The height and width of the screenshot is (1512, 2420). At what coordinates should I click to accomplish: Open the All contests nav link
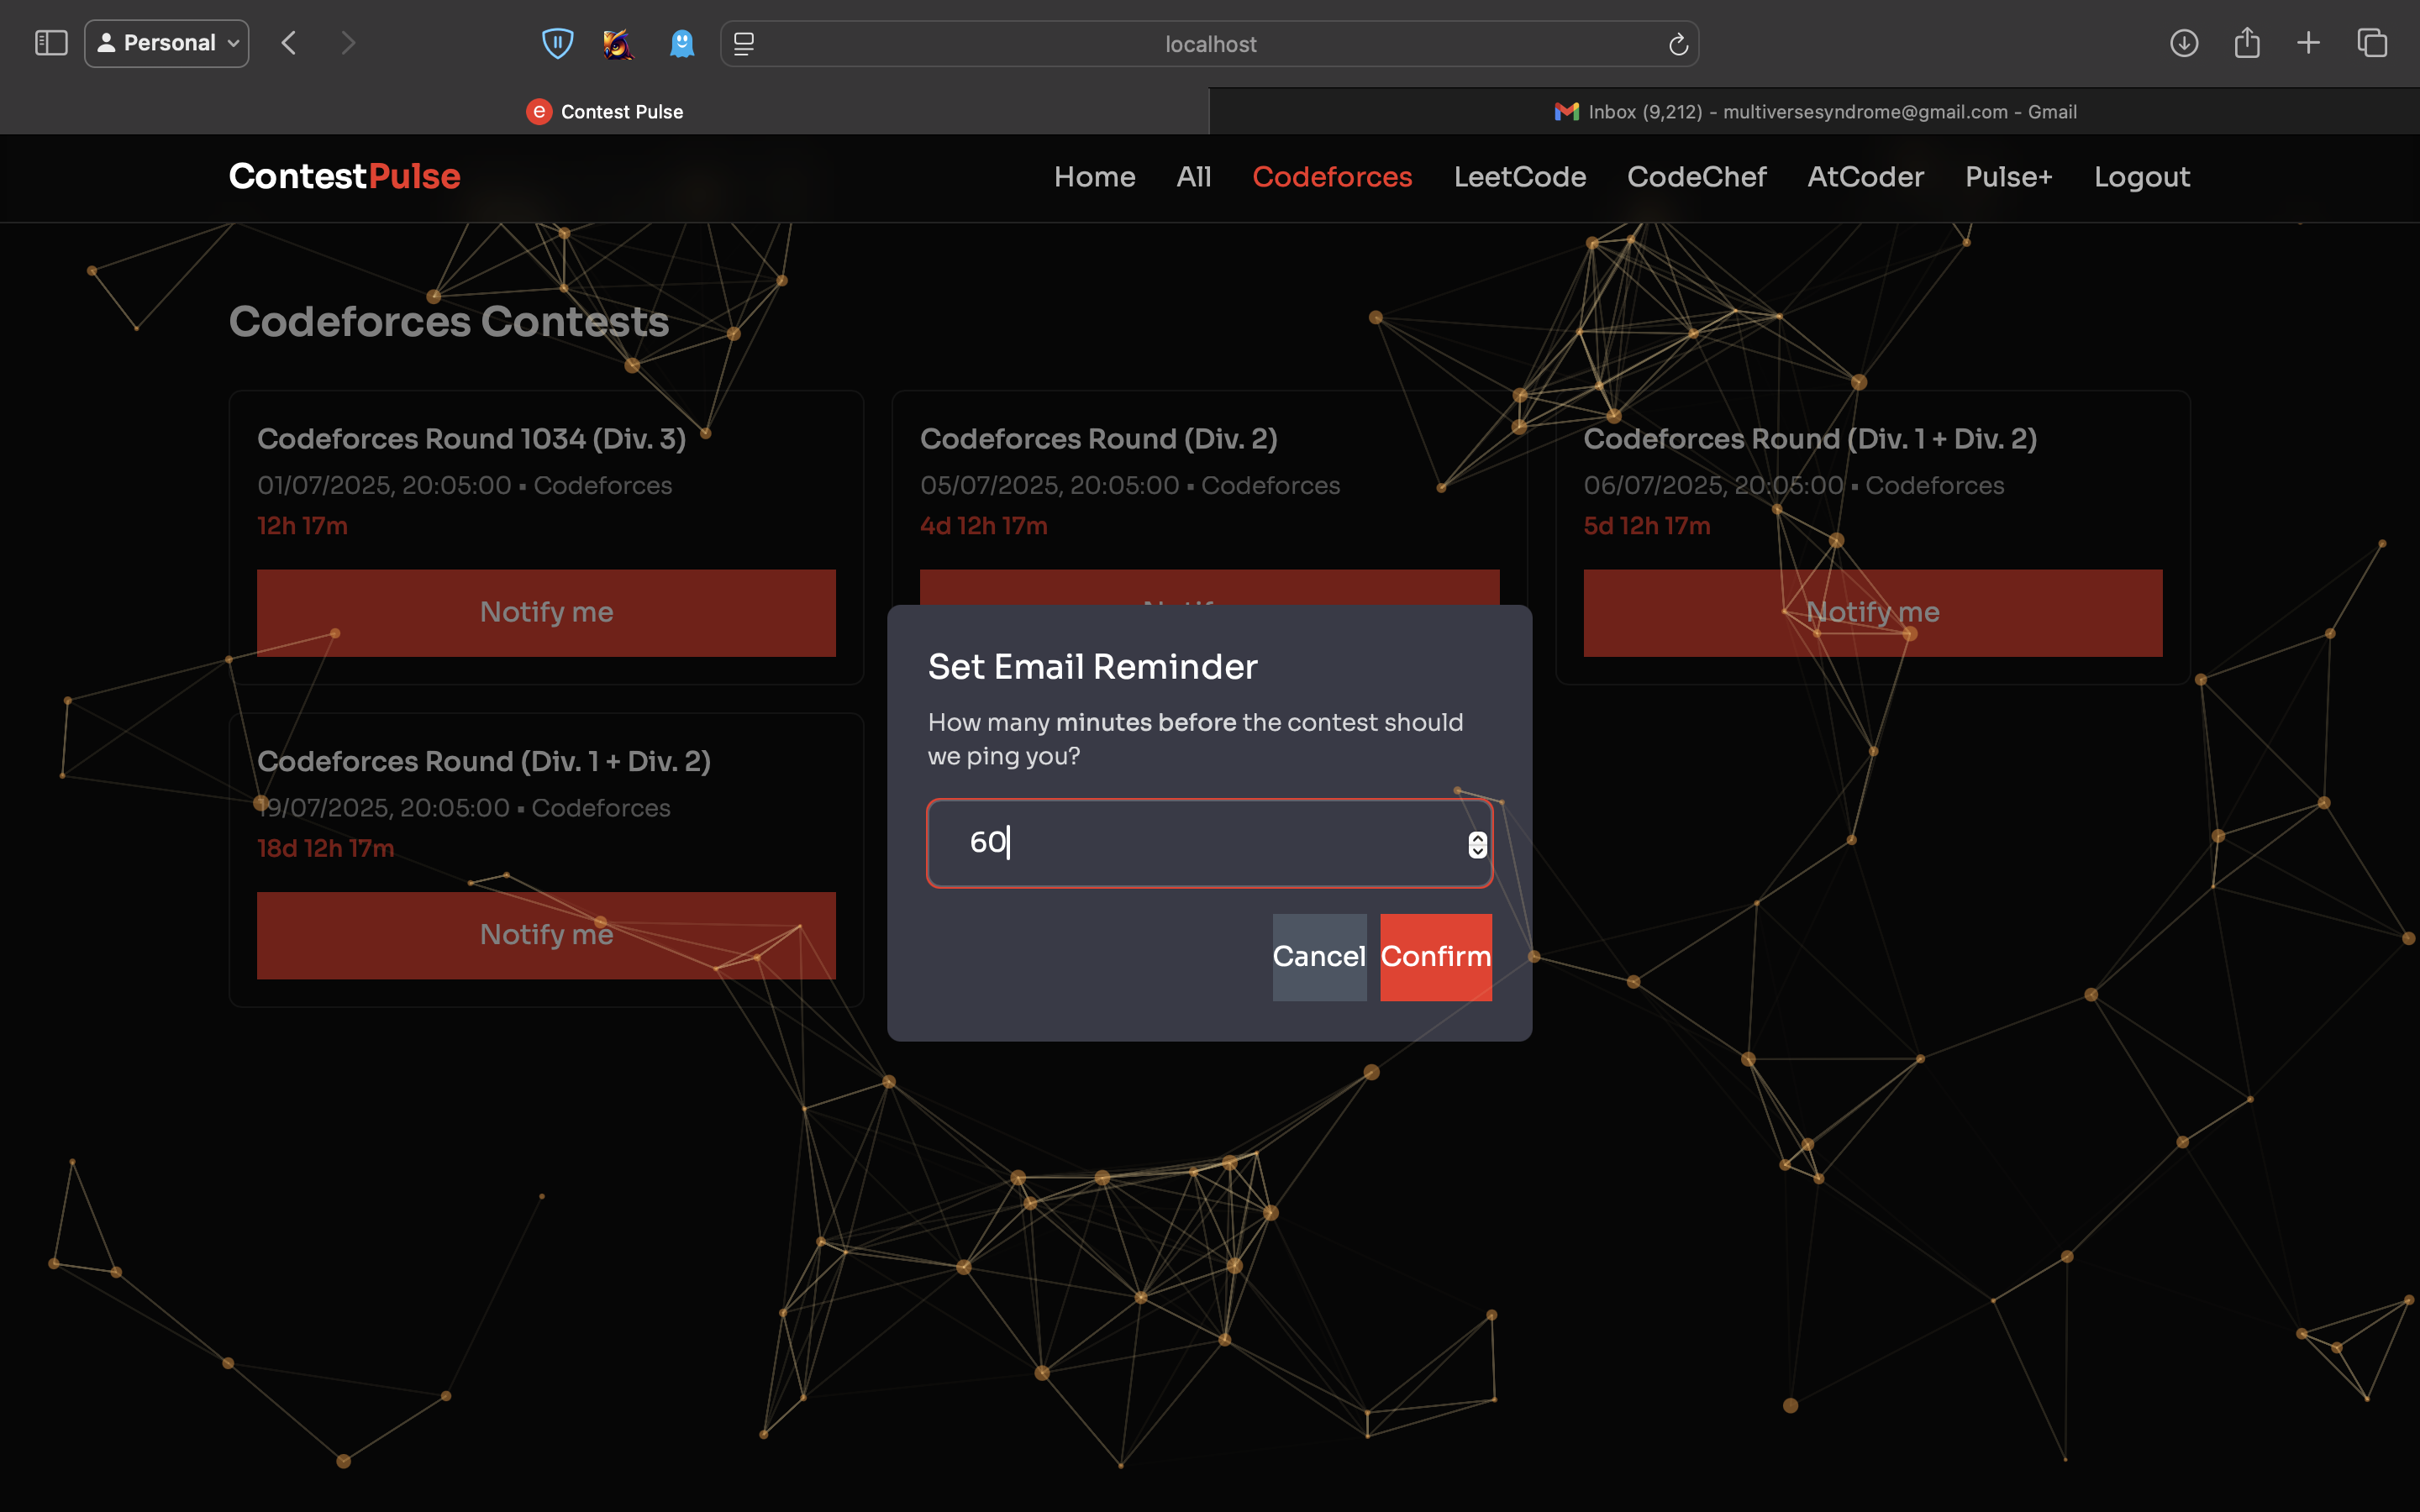point(1193,177)
